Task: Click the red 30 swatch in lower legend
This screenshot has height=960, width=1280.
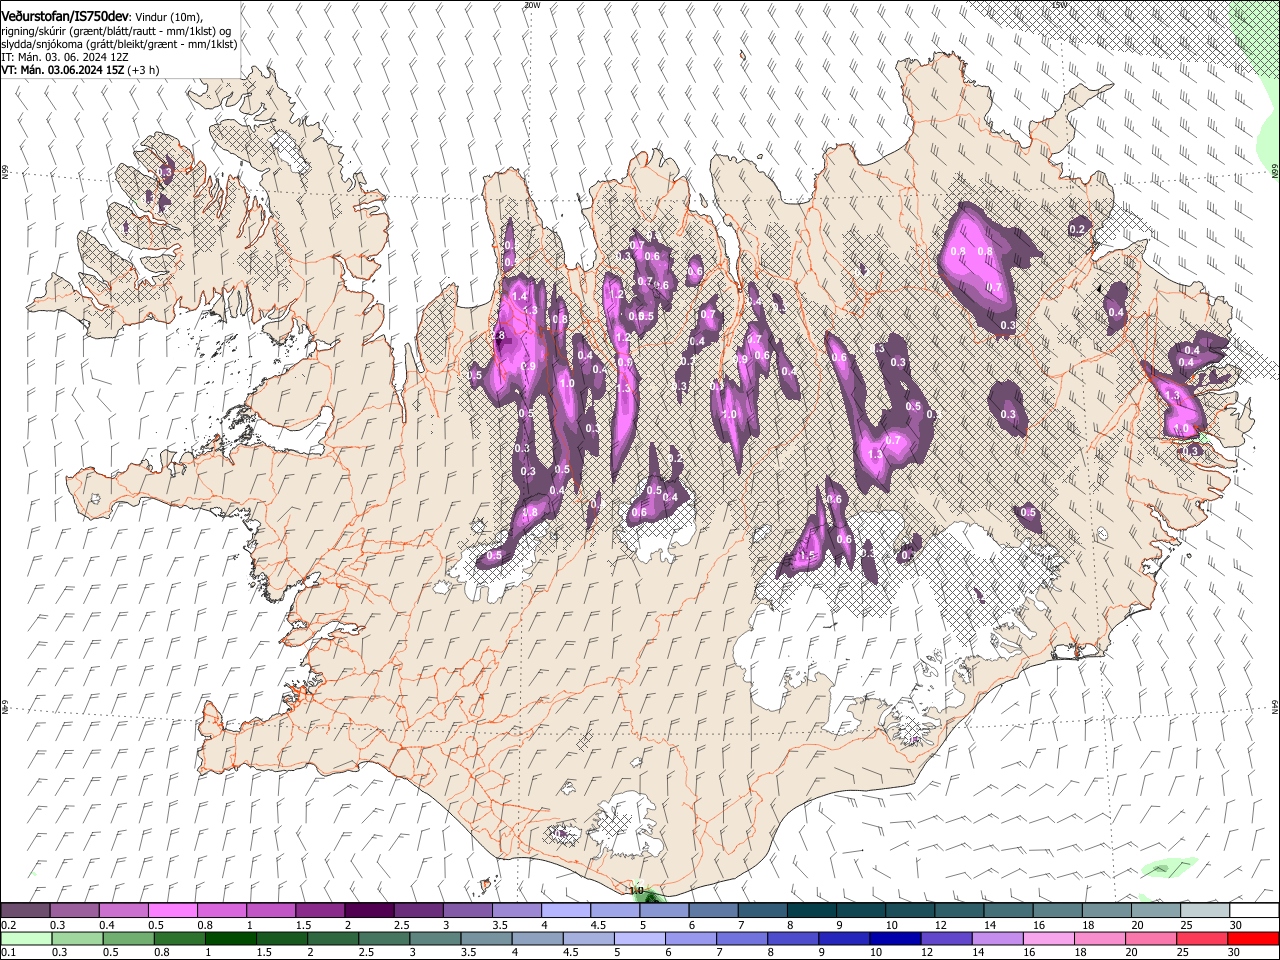Action: 1253,938
